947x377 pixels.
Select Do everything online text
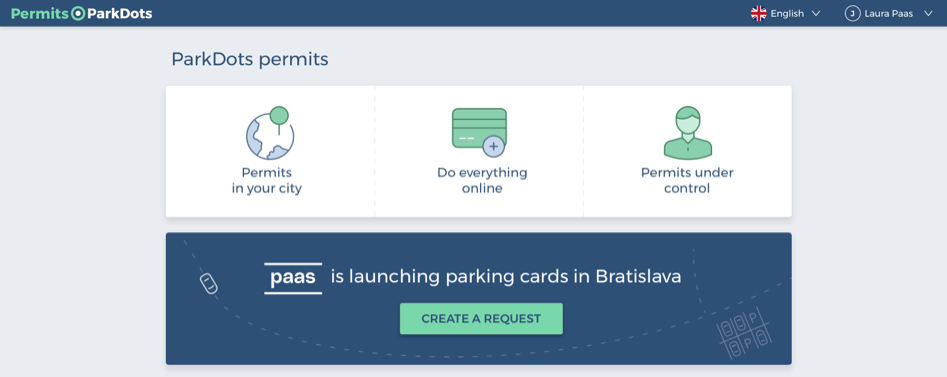[482, 181]
